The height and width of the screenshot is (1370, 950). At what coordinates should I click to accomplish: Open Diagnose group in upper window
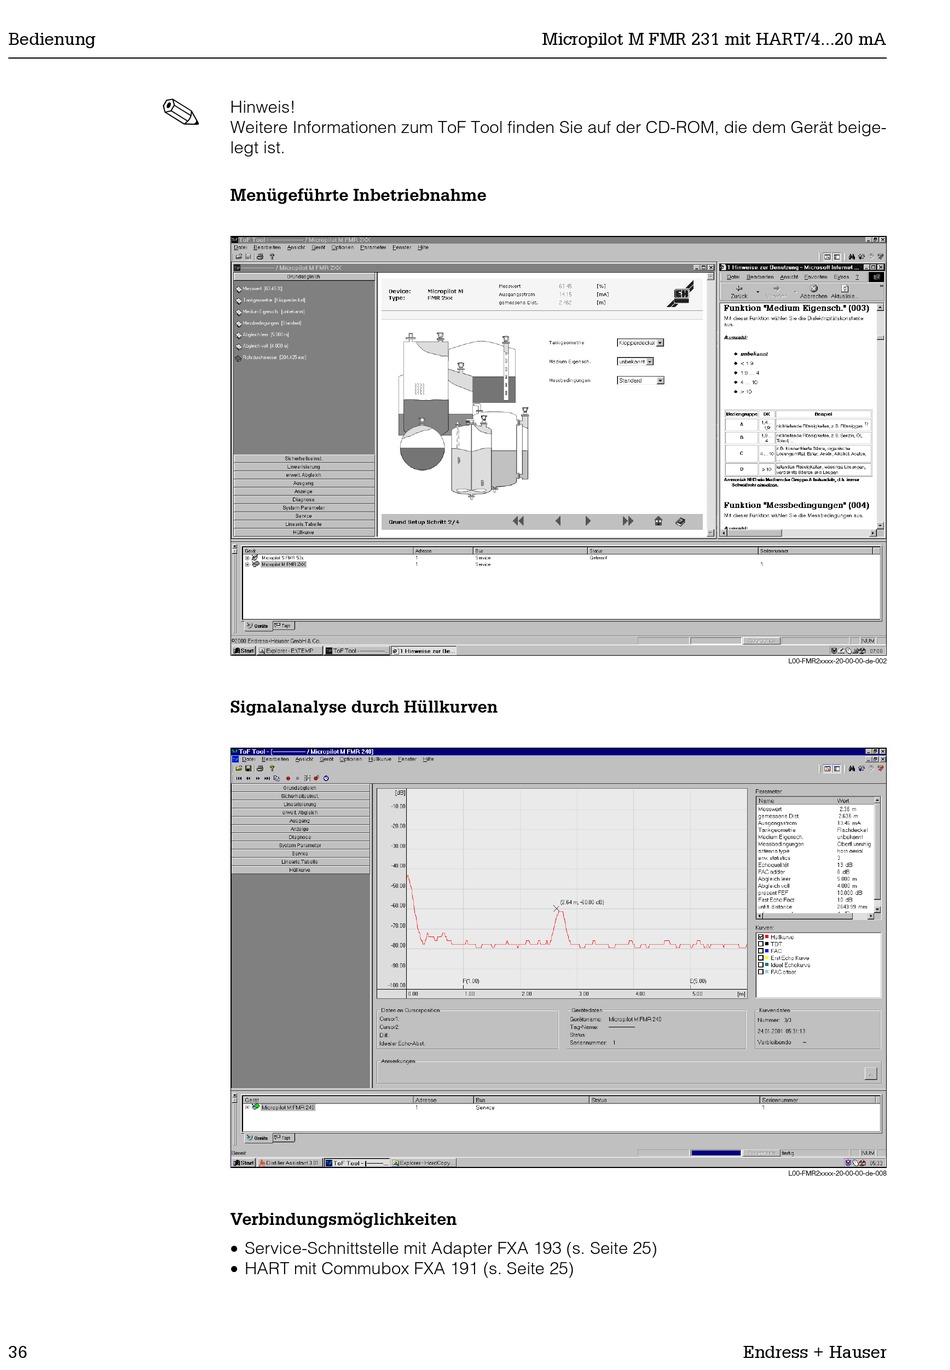coord(303,500)
